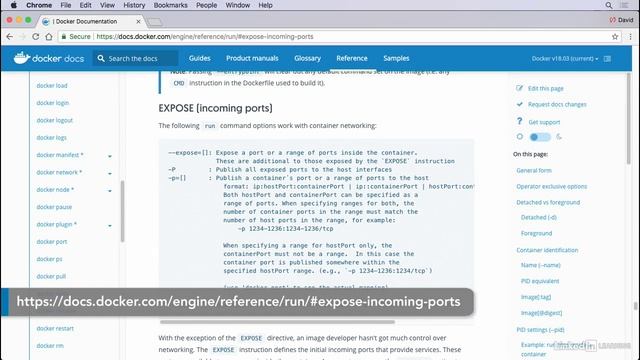
Task: Jump to Operator exclusive options section
Action: click(x=552, y=187)
